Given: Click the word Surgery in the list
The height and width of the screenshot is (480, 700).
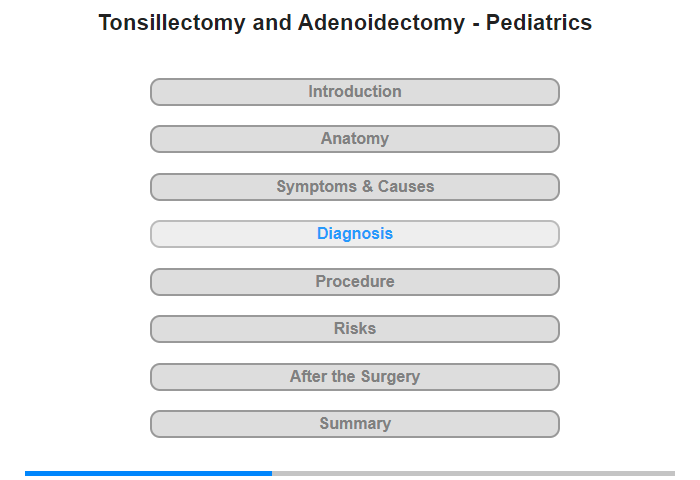Looking at the screenshot, I should (x=390, y=376).
